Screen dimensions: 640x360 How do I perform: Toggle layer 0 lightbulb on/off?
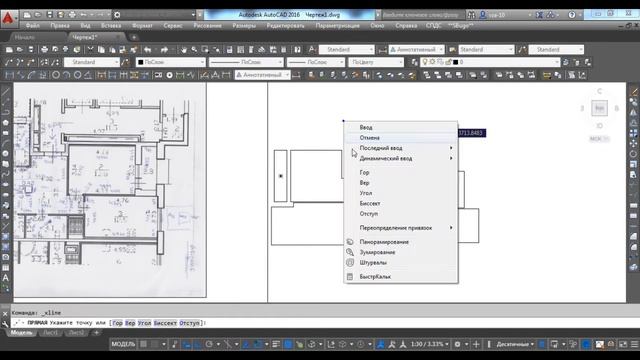tap(425, 62)
